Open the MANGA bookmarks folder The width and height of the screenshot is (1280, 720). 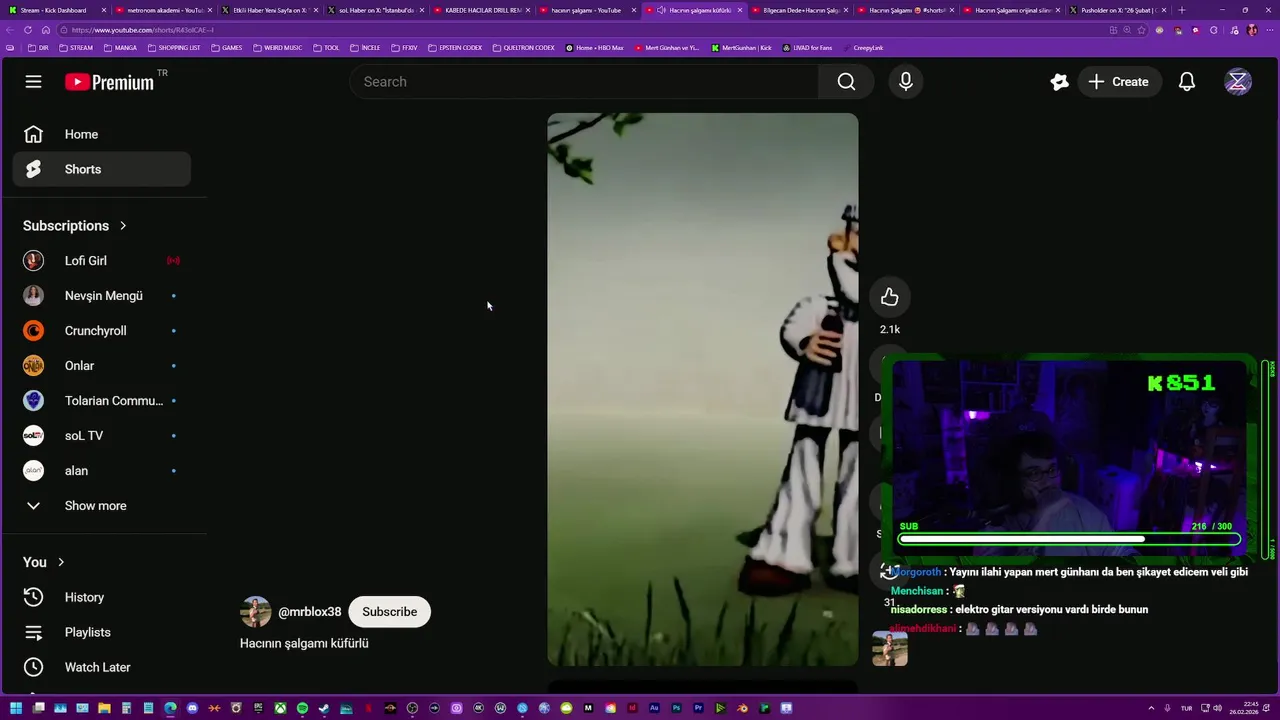pos(120,48)
